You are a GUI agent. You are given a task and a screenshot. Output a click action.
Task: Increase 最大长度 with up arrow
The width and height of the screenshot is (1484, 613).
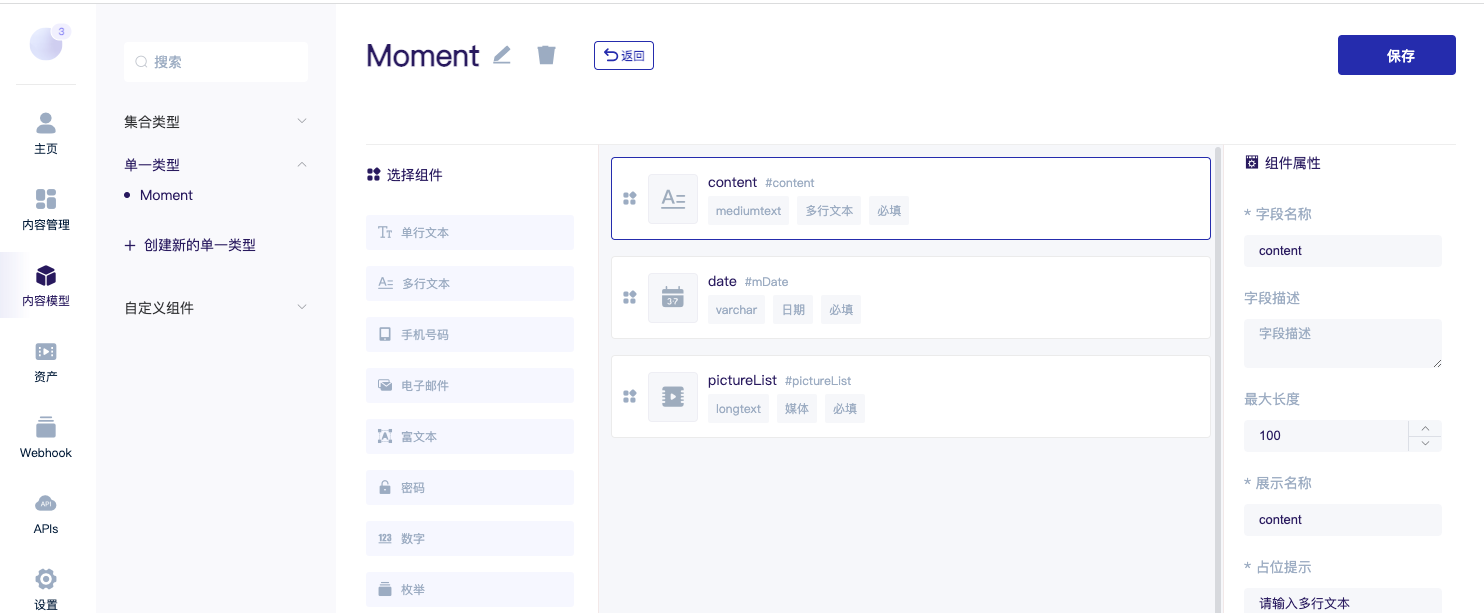point(1425,428)
